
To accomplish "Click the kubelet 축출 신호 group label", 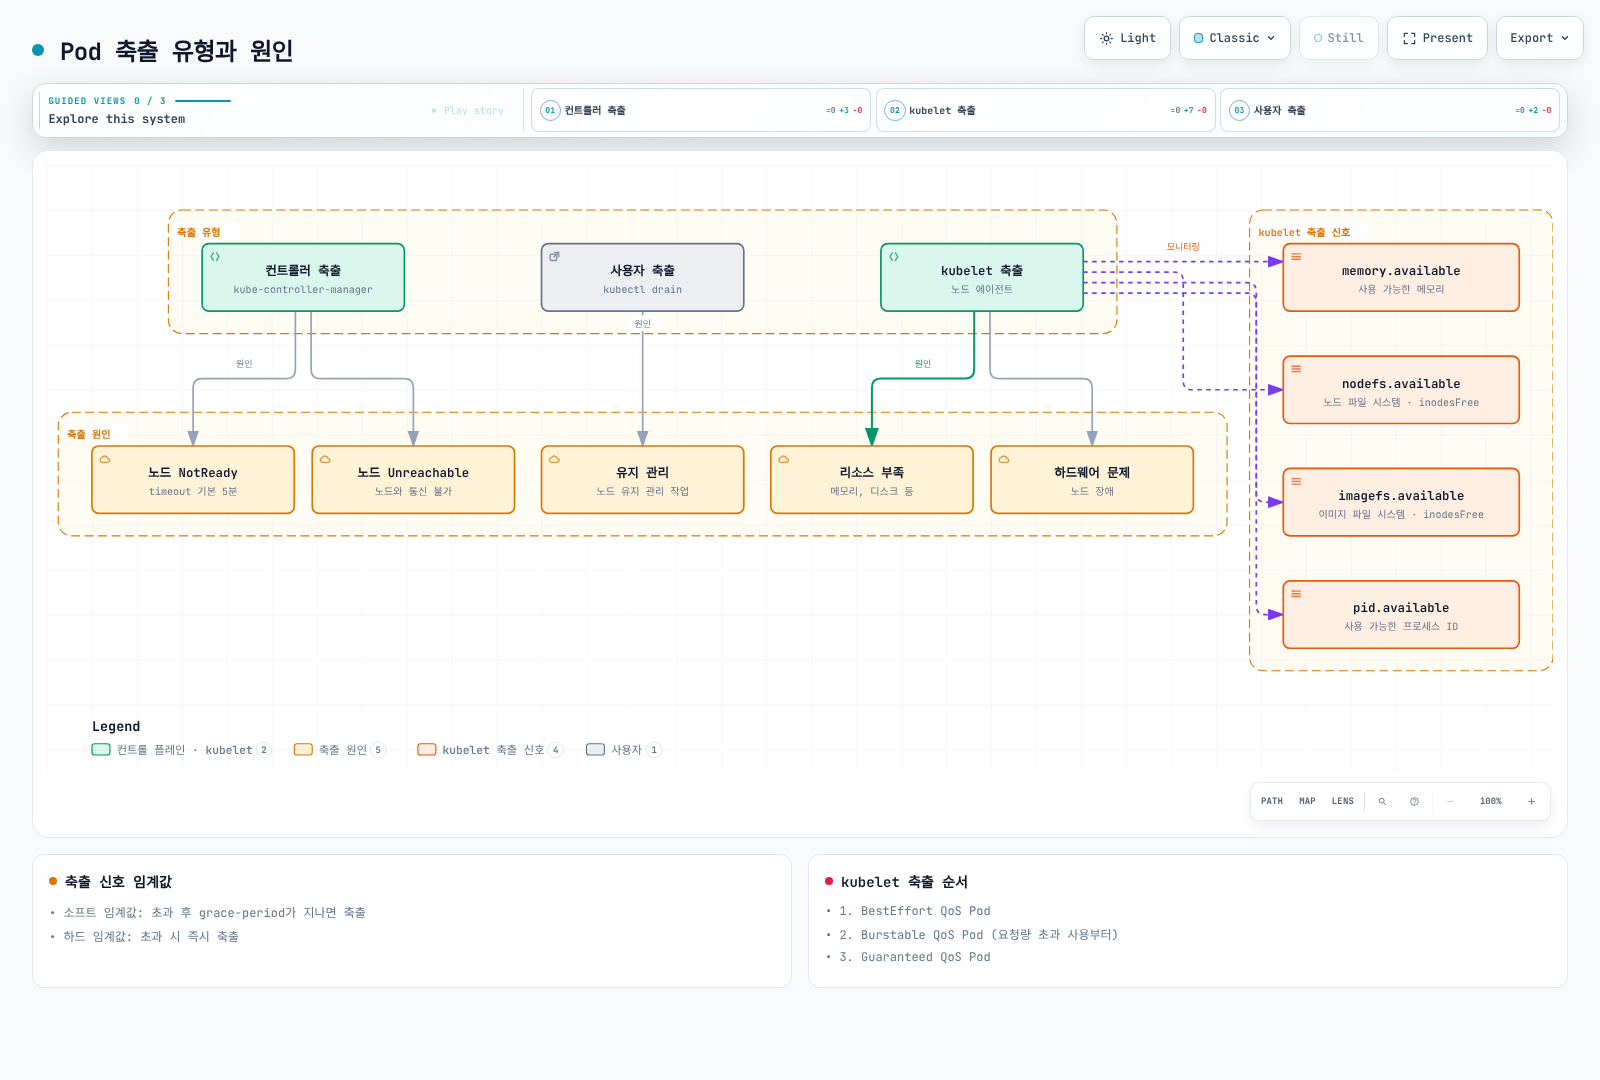I will pos(1304,232).
